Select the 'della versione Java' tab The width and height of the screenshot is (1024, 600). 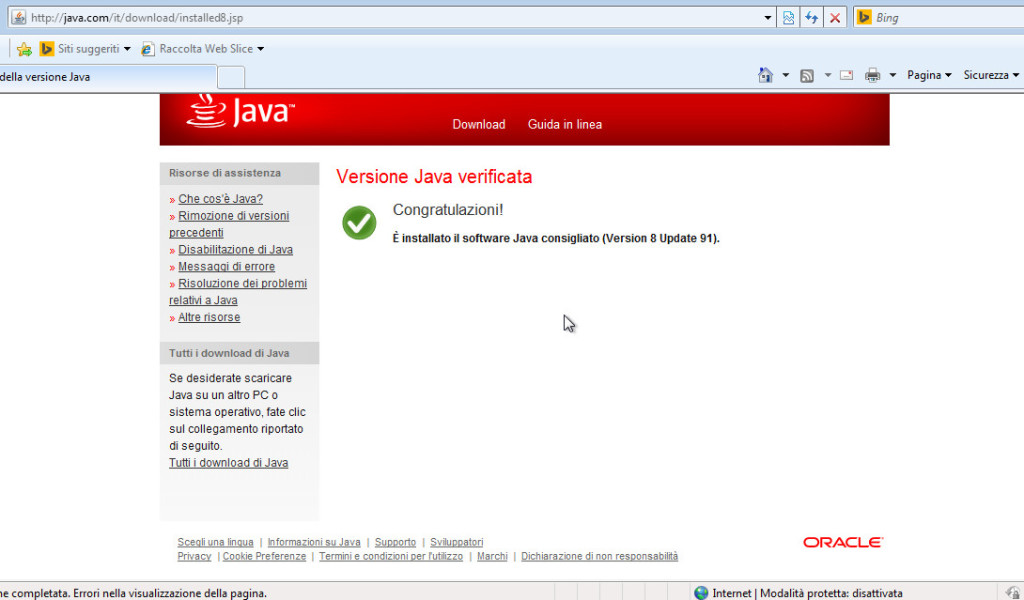click(108, 77)
